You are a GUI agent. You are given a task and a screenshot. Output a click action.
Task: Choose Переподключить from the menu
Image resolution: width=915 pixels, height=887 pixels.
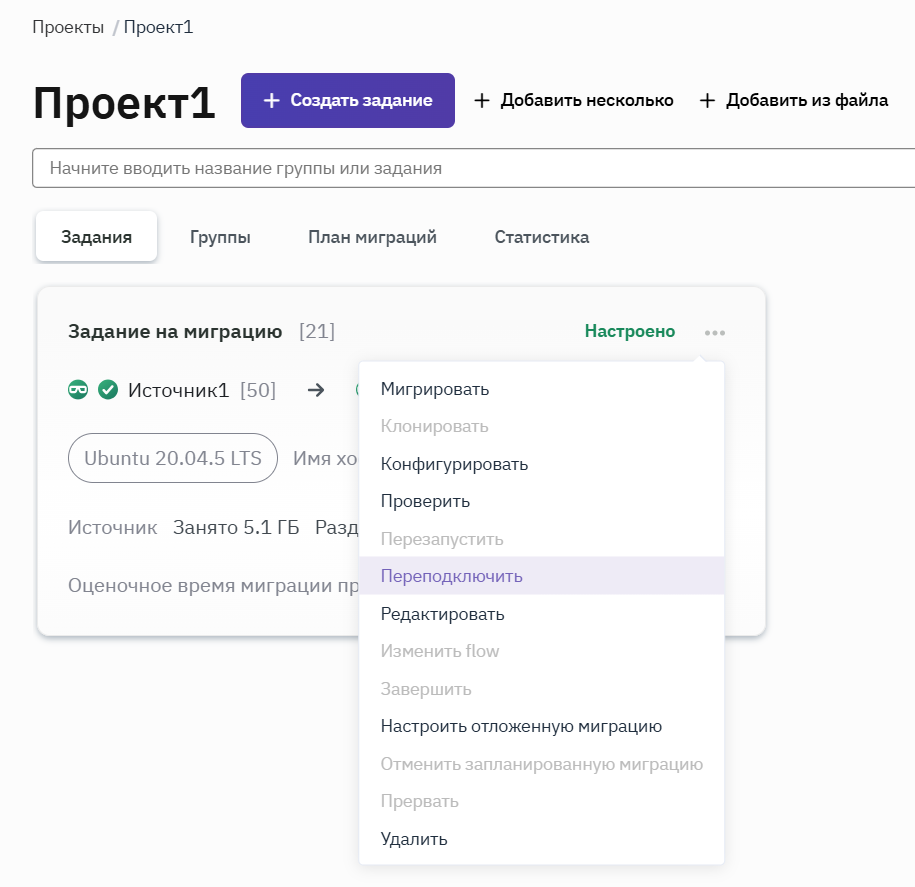pyautogui.click(x=451, y=576)
